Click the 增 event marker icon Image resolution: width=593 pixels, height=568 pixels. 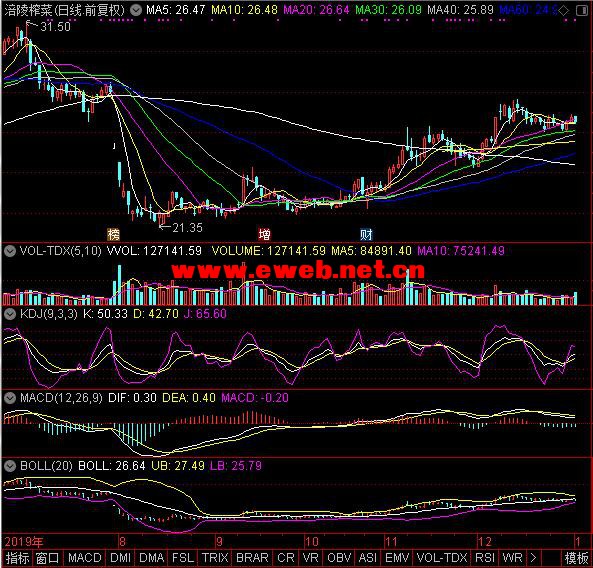pos(264,234)
